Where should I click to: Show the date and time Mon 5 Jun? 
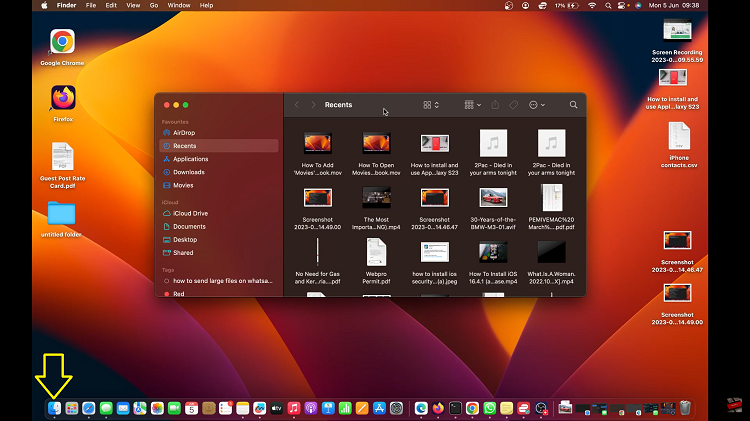674,5
